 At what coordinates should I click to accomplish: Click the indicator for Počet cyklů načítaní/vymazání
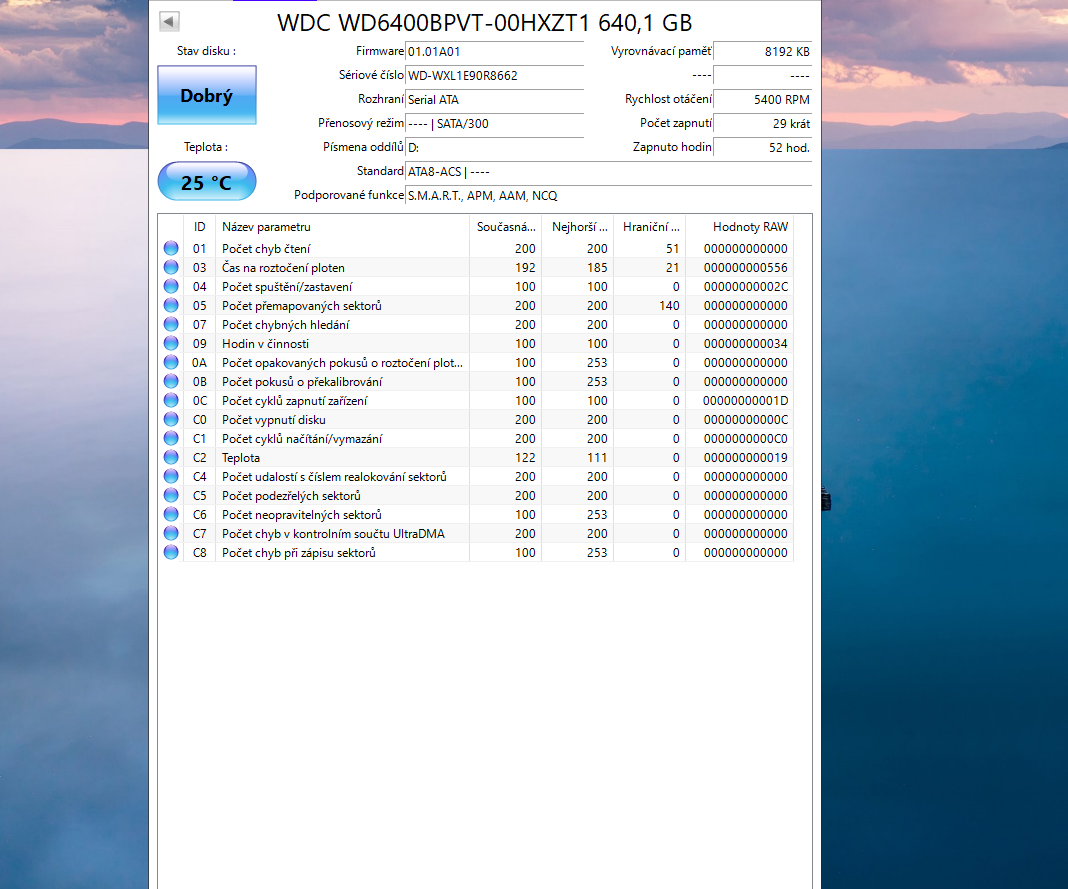click(x=170, y=438)
